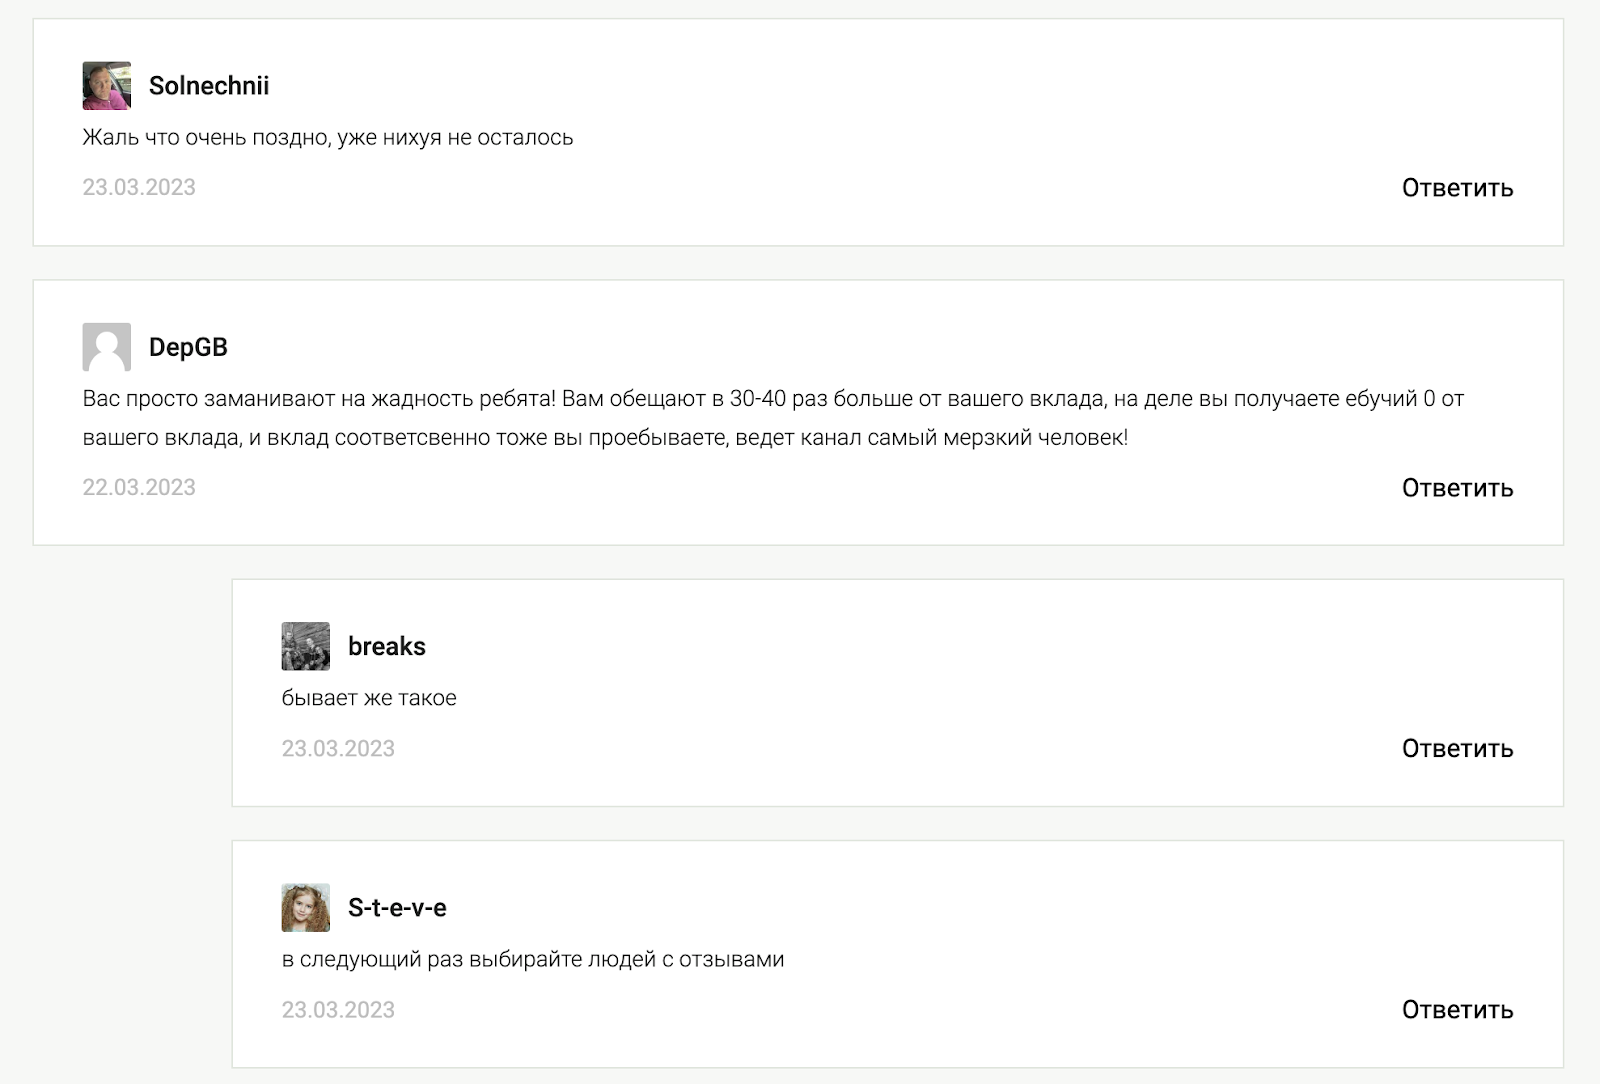
Task: Click the DepGB comment text "Вас просто заманивают"
Action: click(x=773, y=418)
